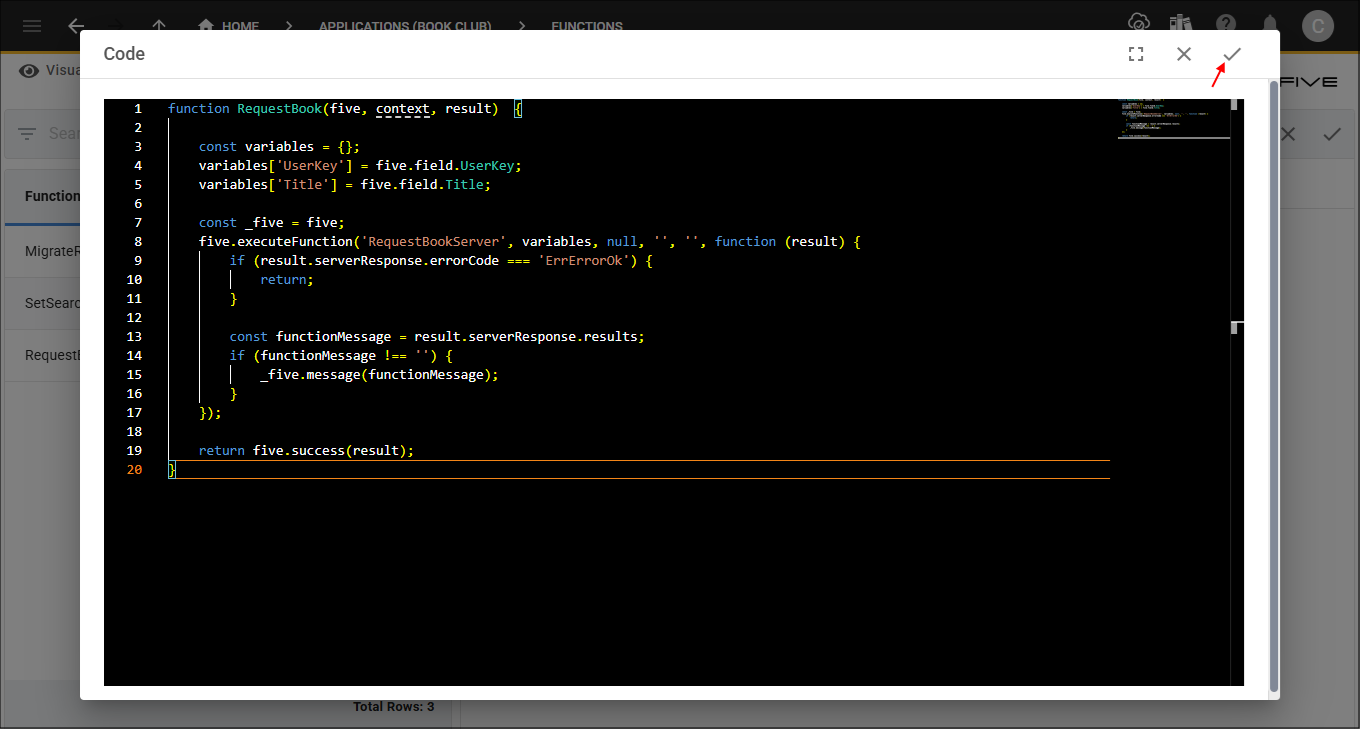Screen dimensions: 1360x729
Task: Click 'const variables = {};' line
Action: coord(279,146)
